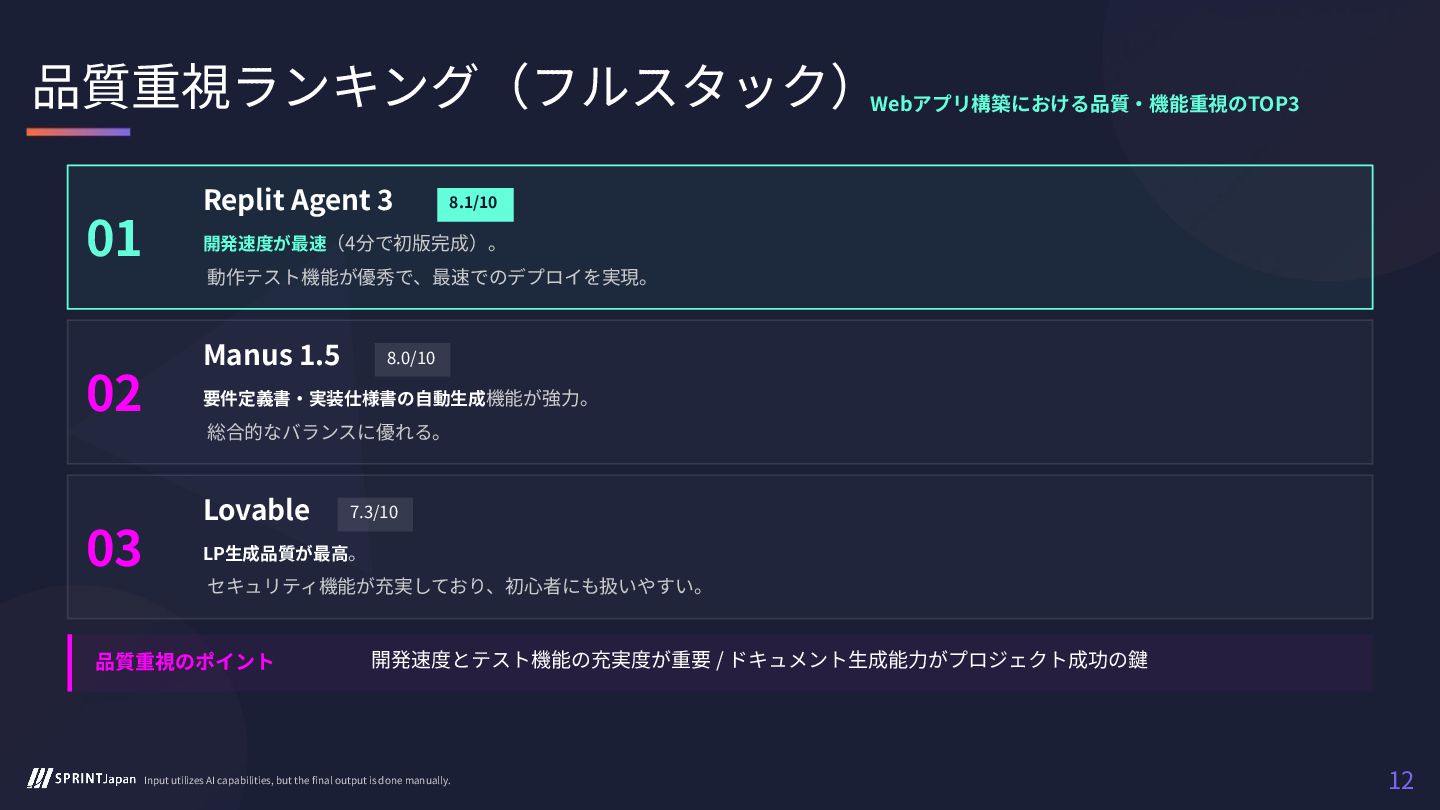Click the label 品質重視のポイント
The height and width of the screenshot is (810, 1440).
coord(185,662)
